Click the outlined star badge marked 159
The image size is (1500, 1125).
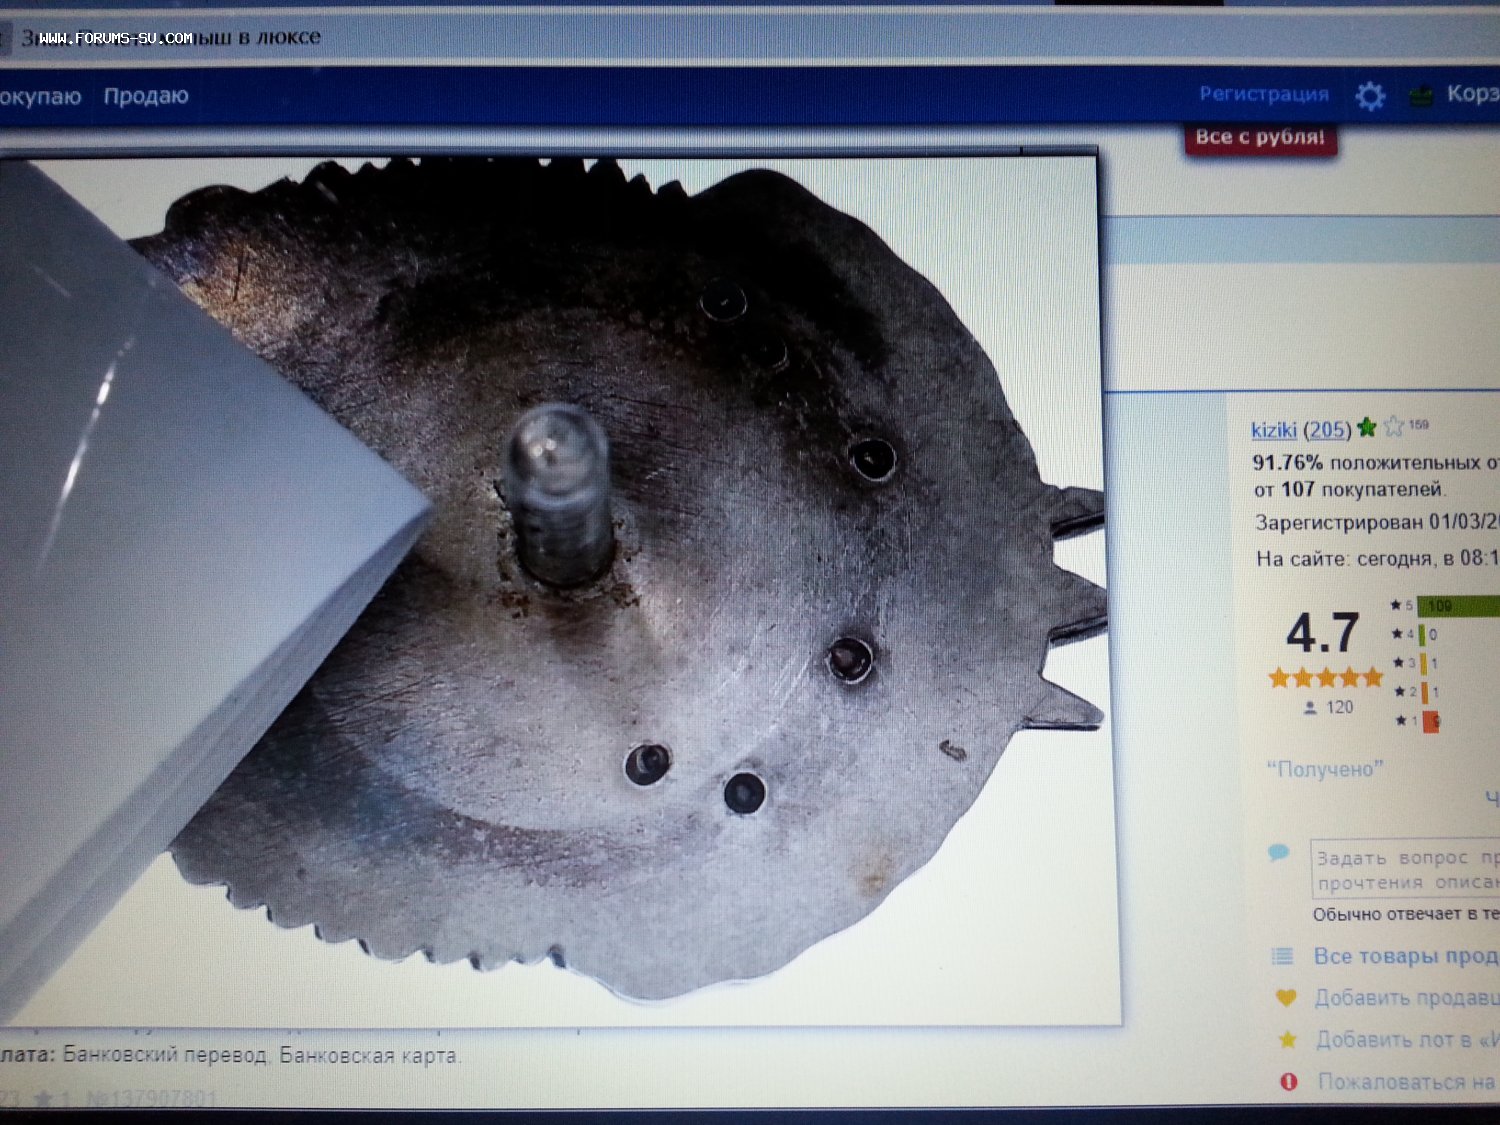(1394, 428)
